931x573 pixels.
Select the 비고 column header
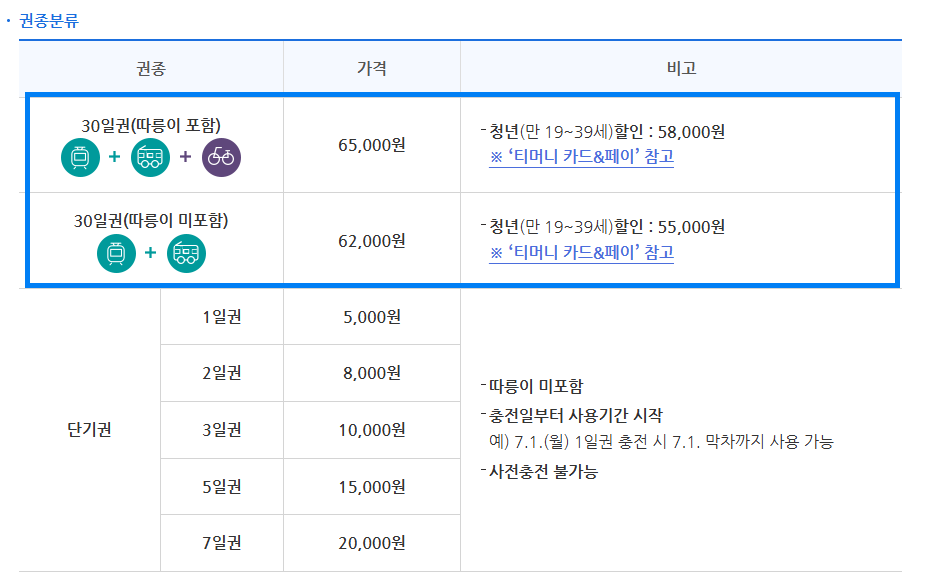pyautogui.click(x=681, y=69)
